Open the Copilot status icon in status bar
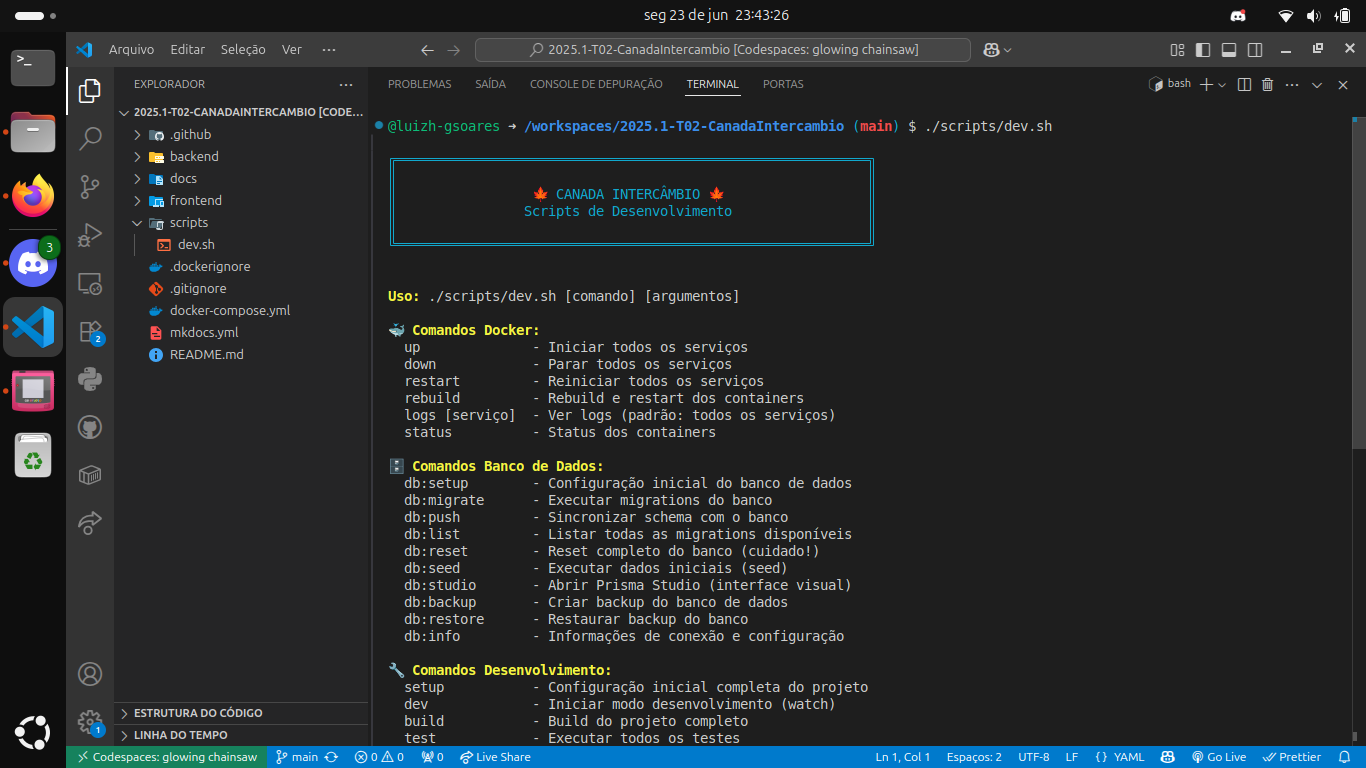 [x=1166, y=757]
